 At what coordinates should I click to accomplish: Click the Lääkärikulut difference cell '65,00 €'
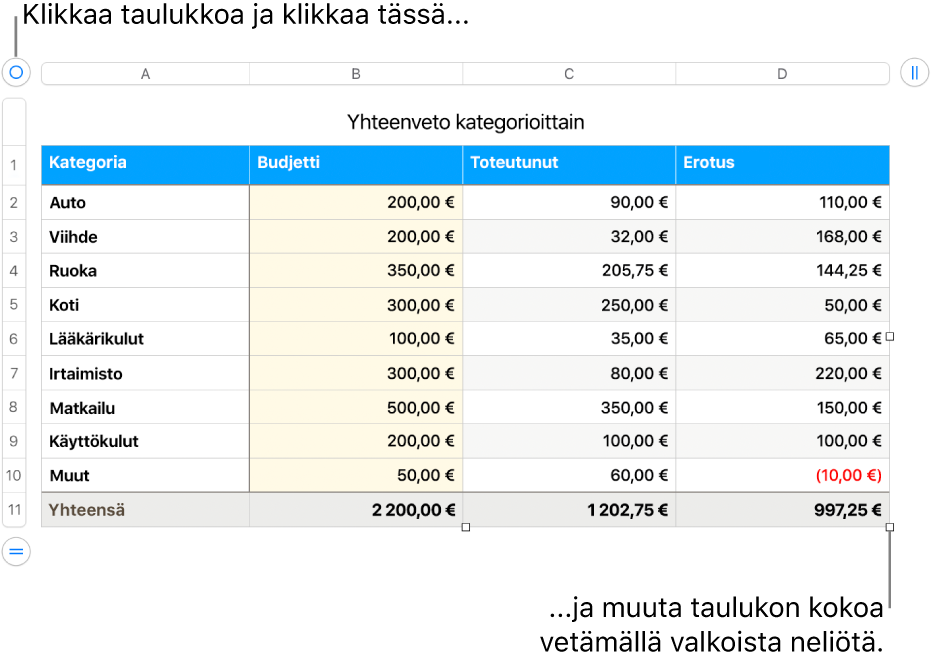tap(783, 339)
